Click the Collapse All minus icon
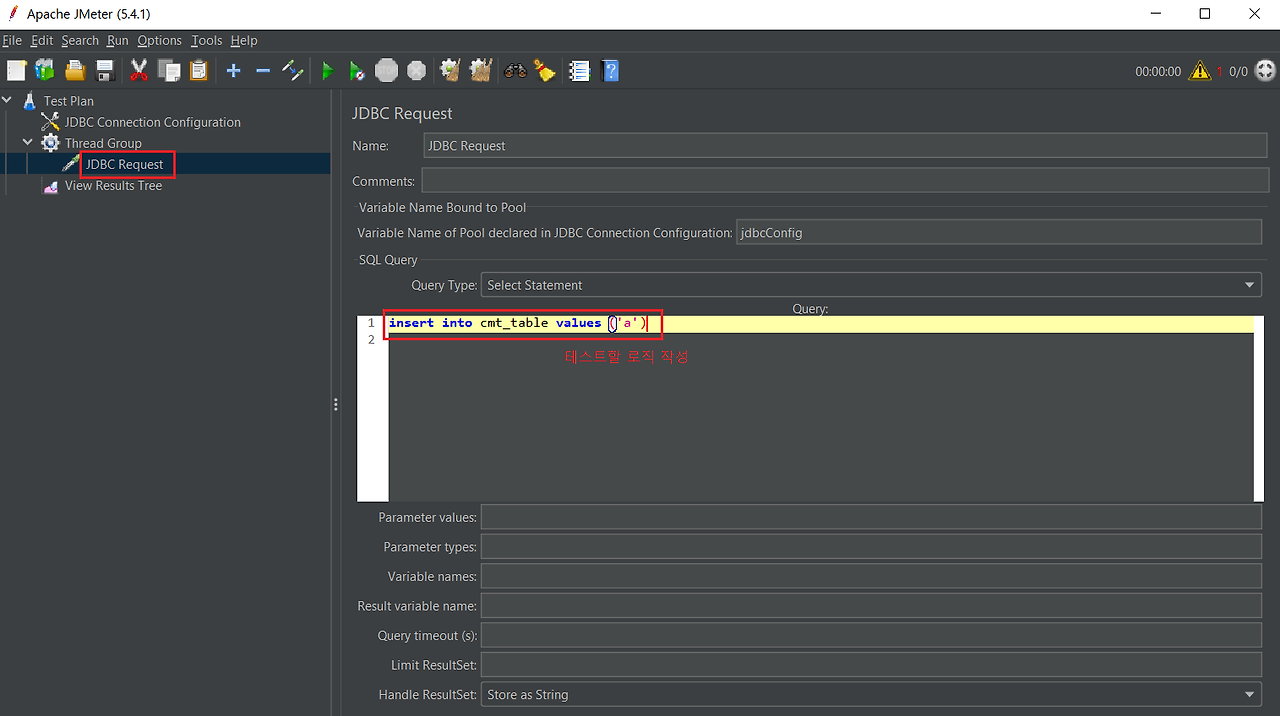This screenshot has width=1280, height=716. tap(263, 71)
